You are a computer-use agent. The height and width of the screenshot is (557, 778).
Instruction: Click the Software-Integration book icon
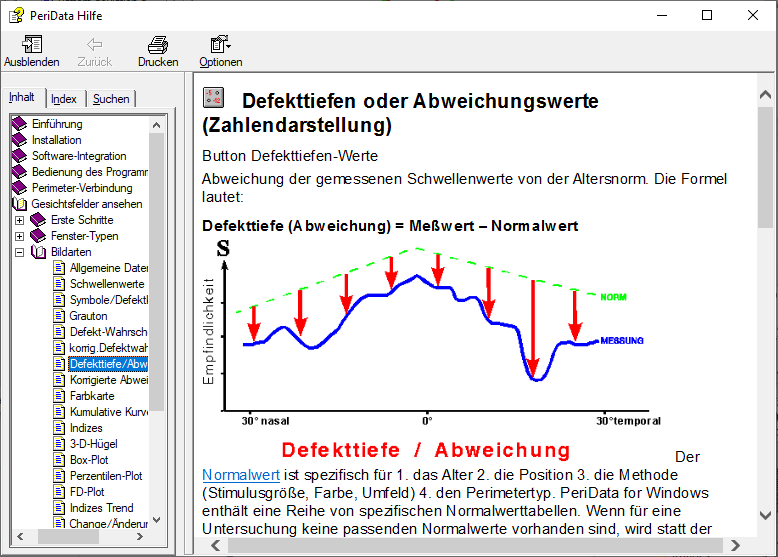(x=19, y=156)
